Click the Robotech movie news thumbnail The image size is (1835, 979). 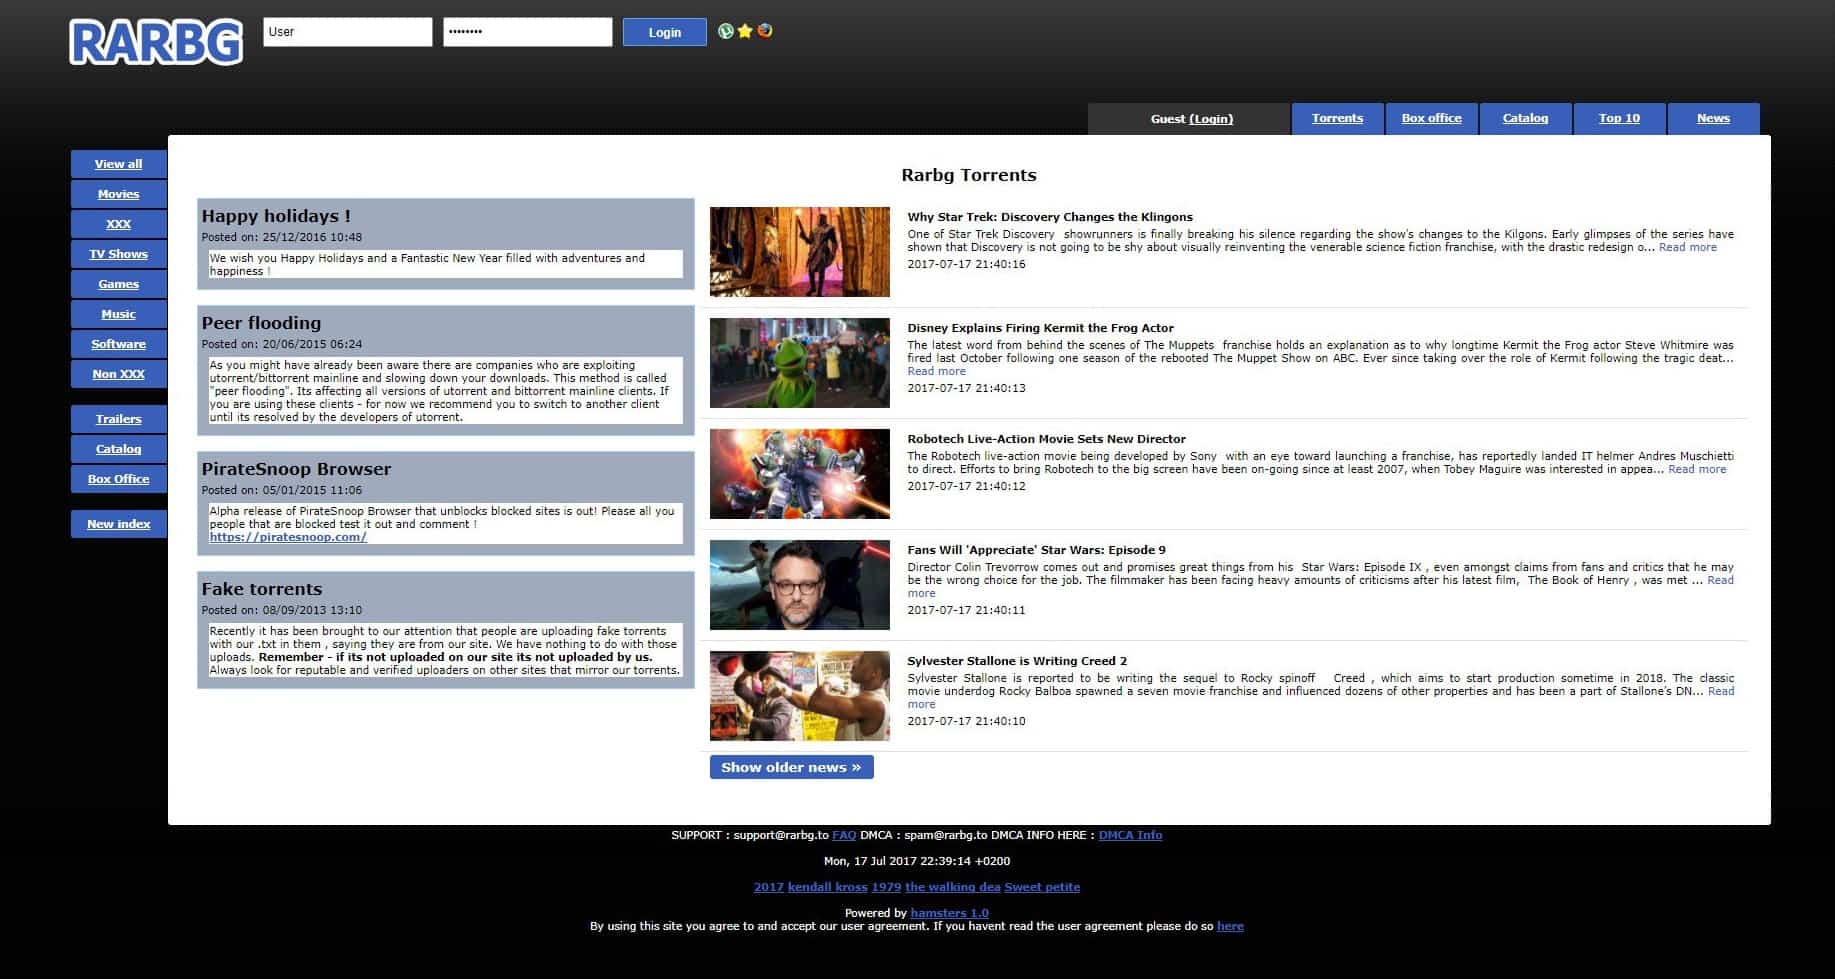[x=800, y=474]
